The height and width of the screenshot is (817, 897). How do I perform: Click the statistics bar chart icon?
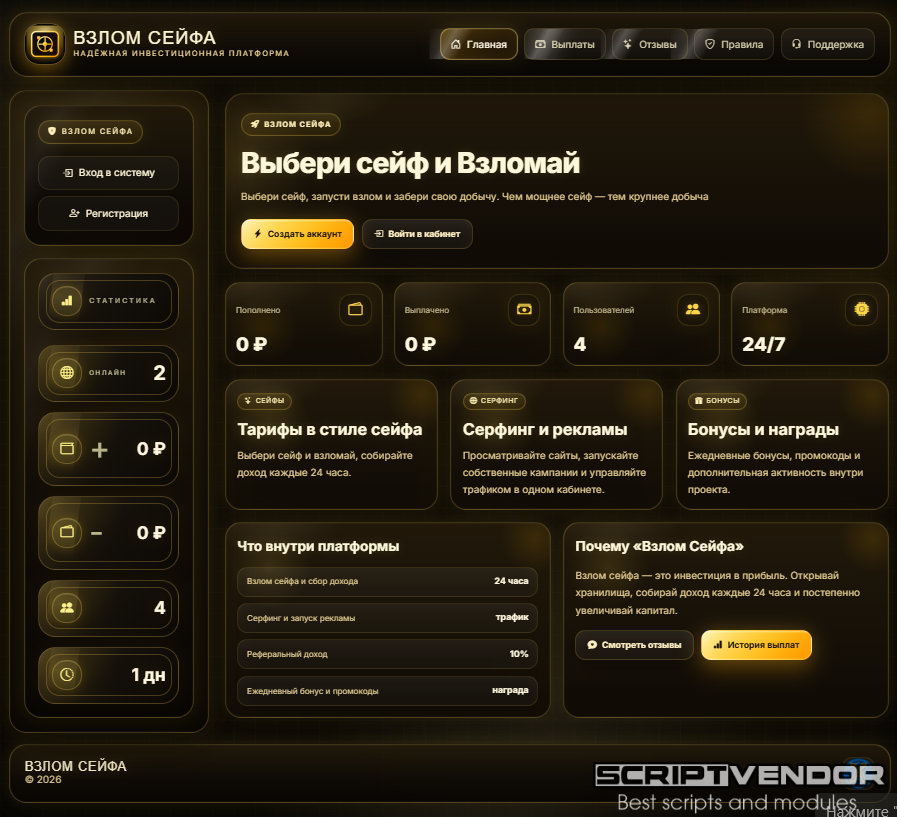coord(67,300)
